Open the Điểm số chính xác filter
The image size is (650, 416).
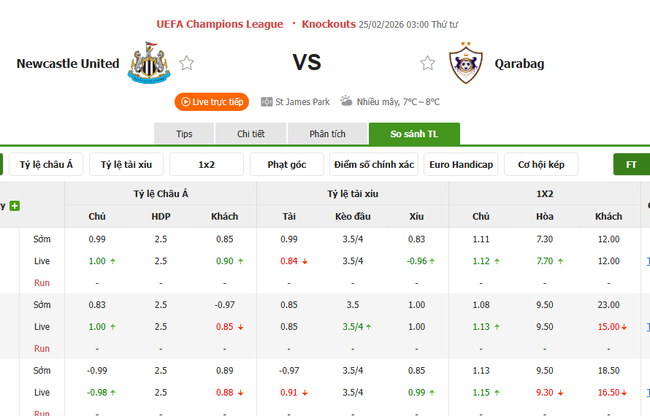pos(374,164)
